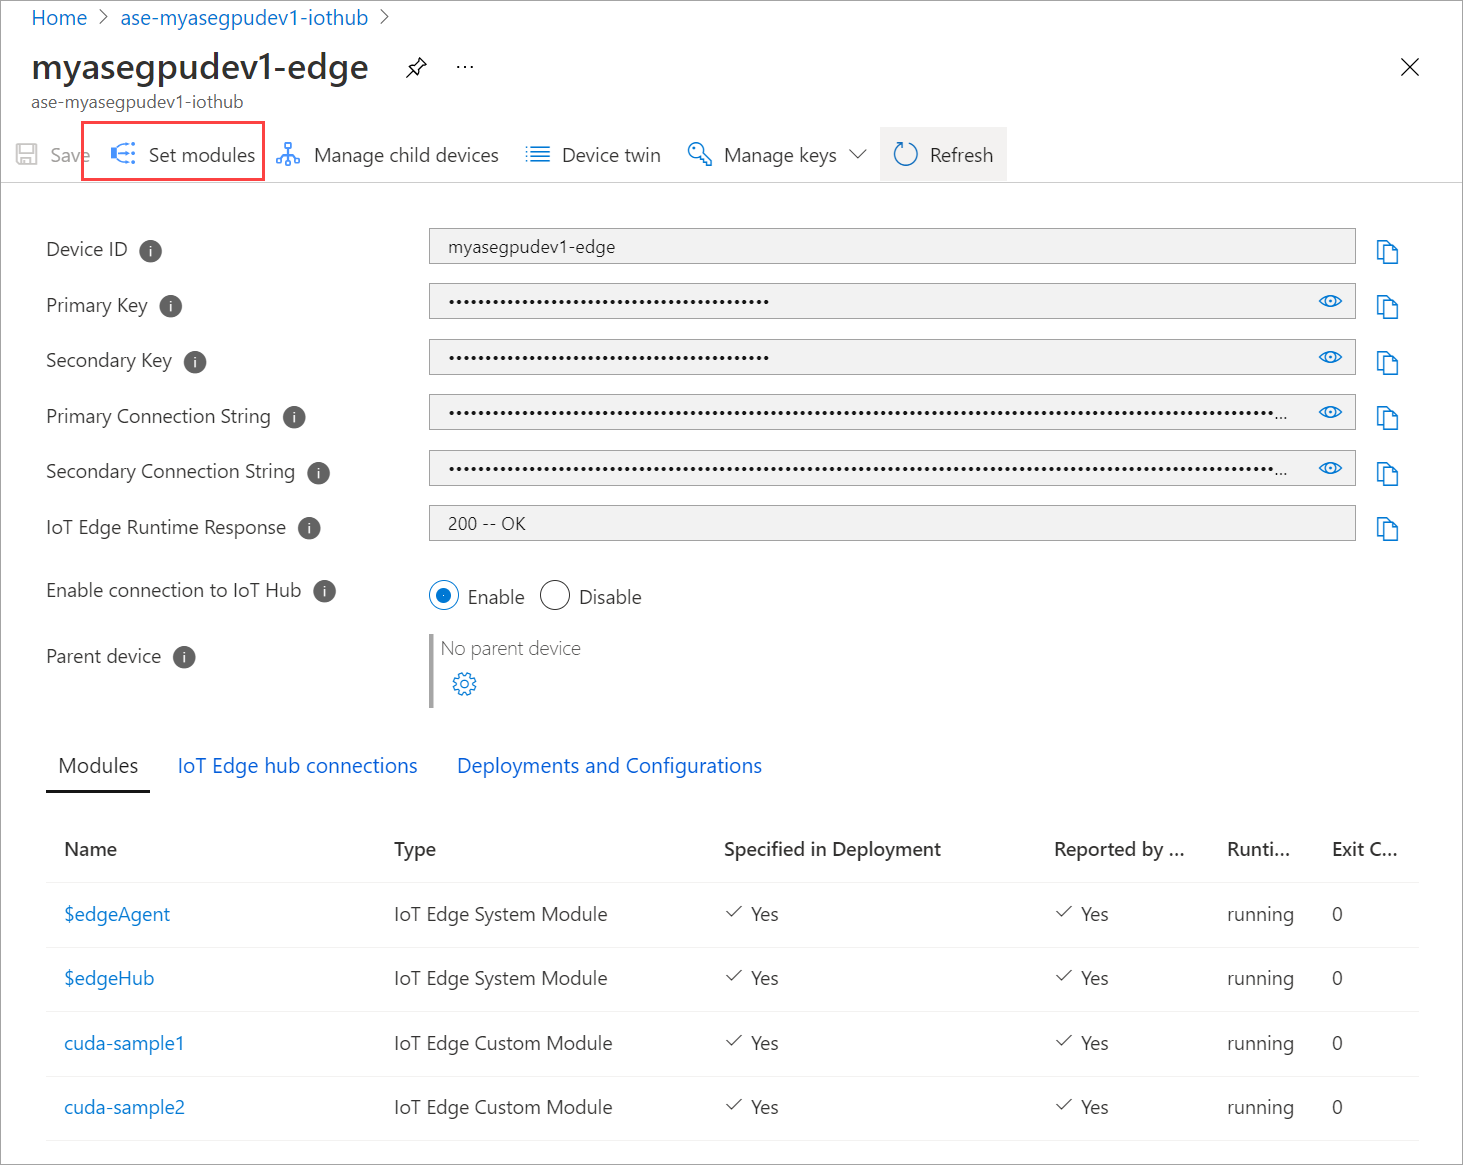Select the Disable radio button
This screenshot has width=1463, height=1165.
(x=555, y=596)
